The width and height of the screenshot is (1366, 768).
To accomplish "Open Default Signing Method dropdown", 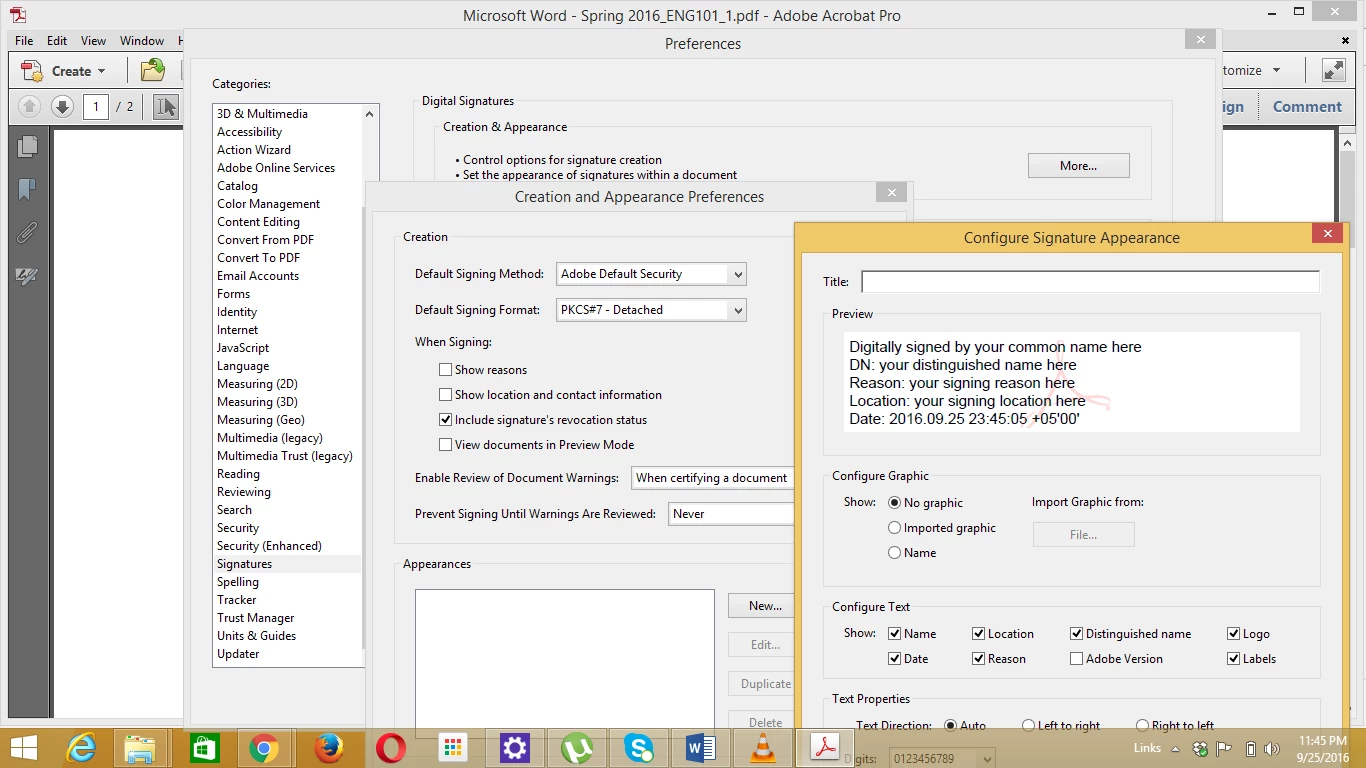I will point(651,274).
